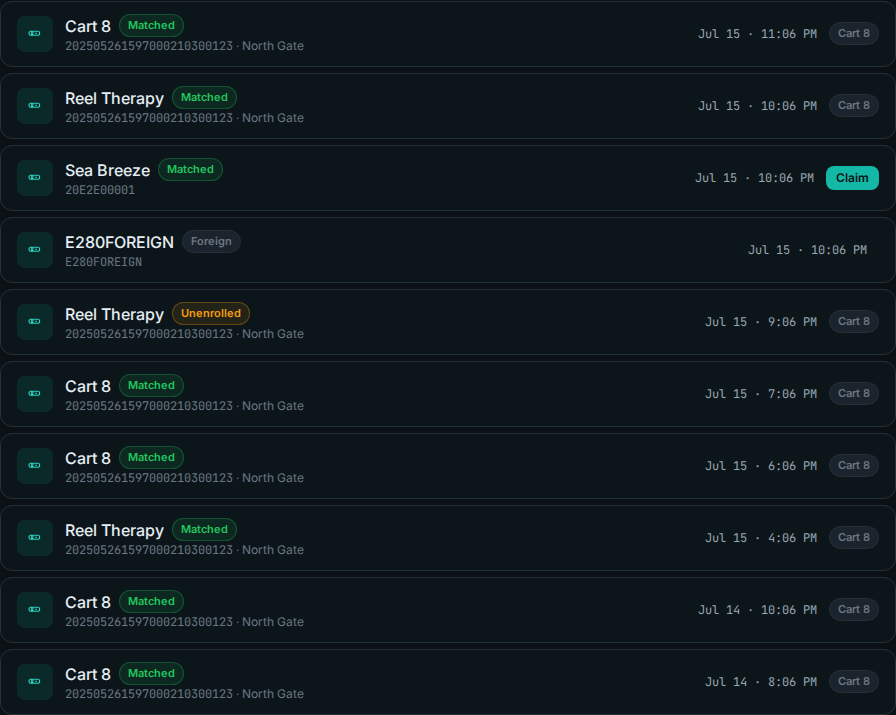Open Cart 8 chip on Jul 14 8:06 PM row
The image size is (896, 715).
click(x=854, y=682)
